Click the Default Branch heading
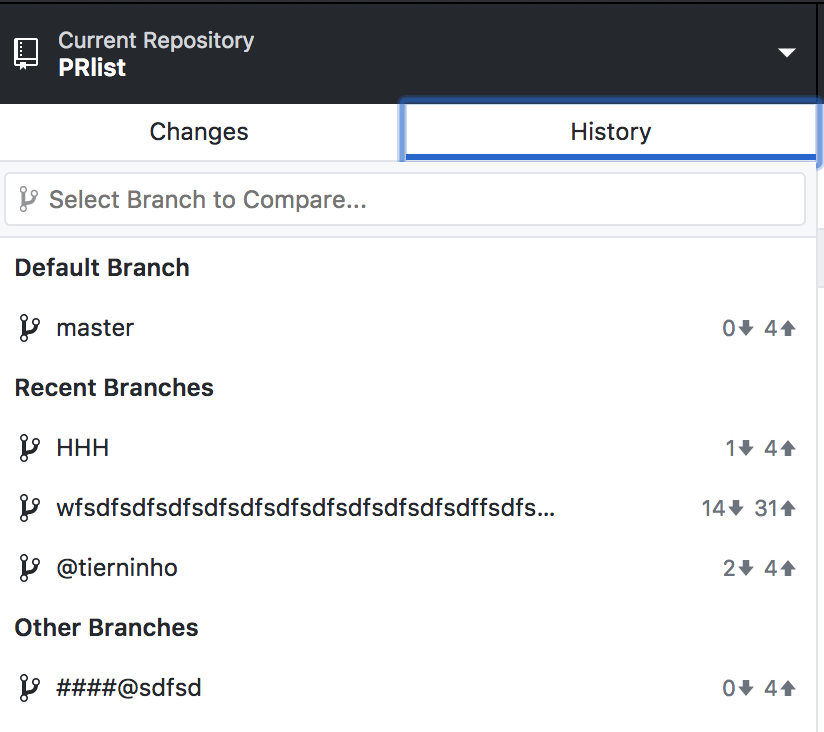824x732 pixels. tap(102, 267)
